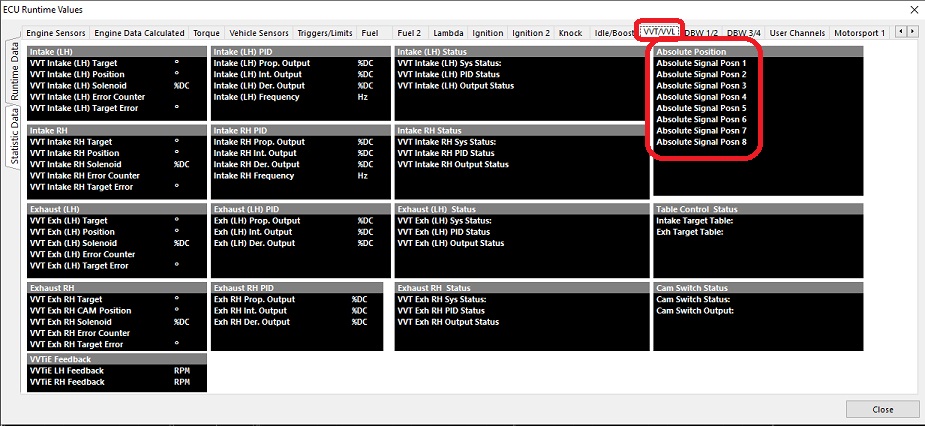Go to the Triggers/Limits tab
925x426 pixels.
pos(326,33)
